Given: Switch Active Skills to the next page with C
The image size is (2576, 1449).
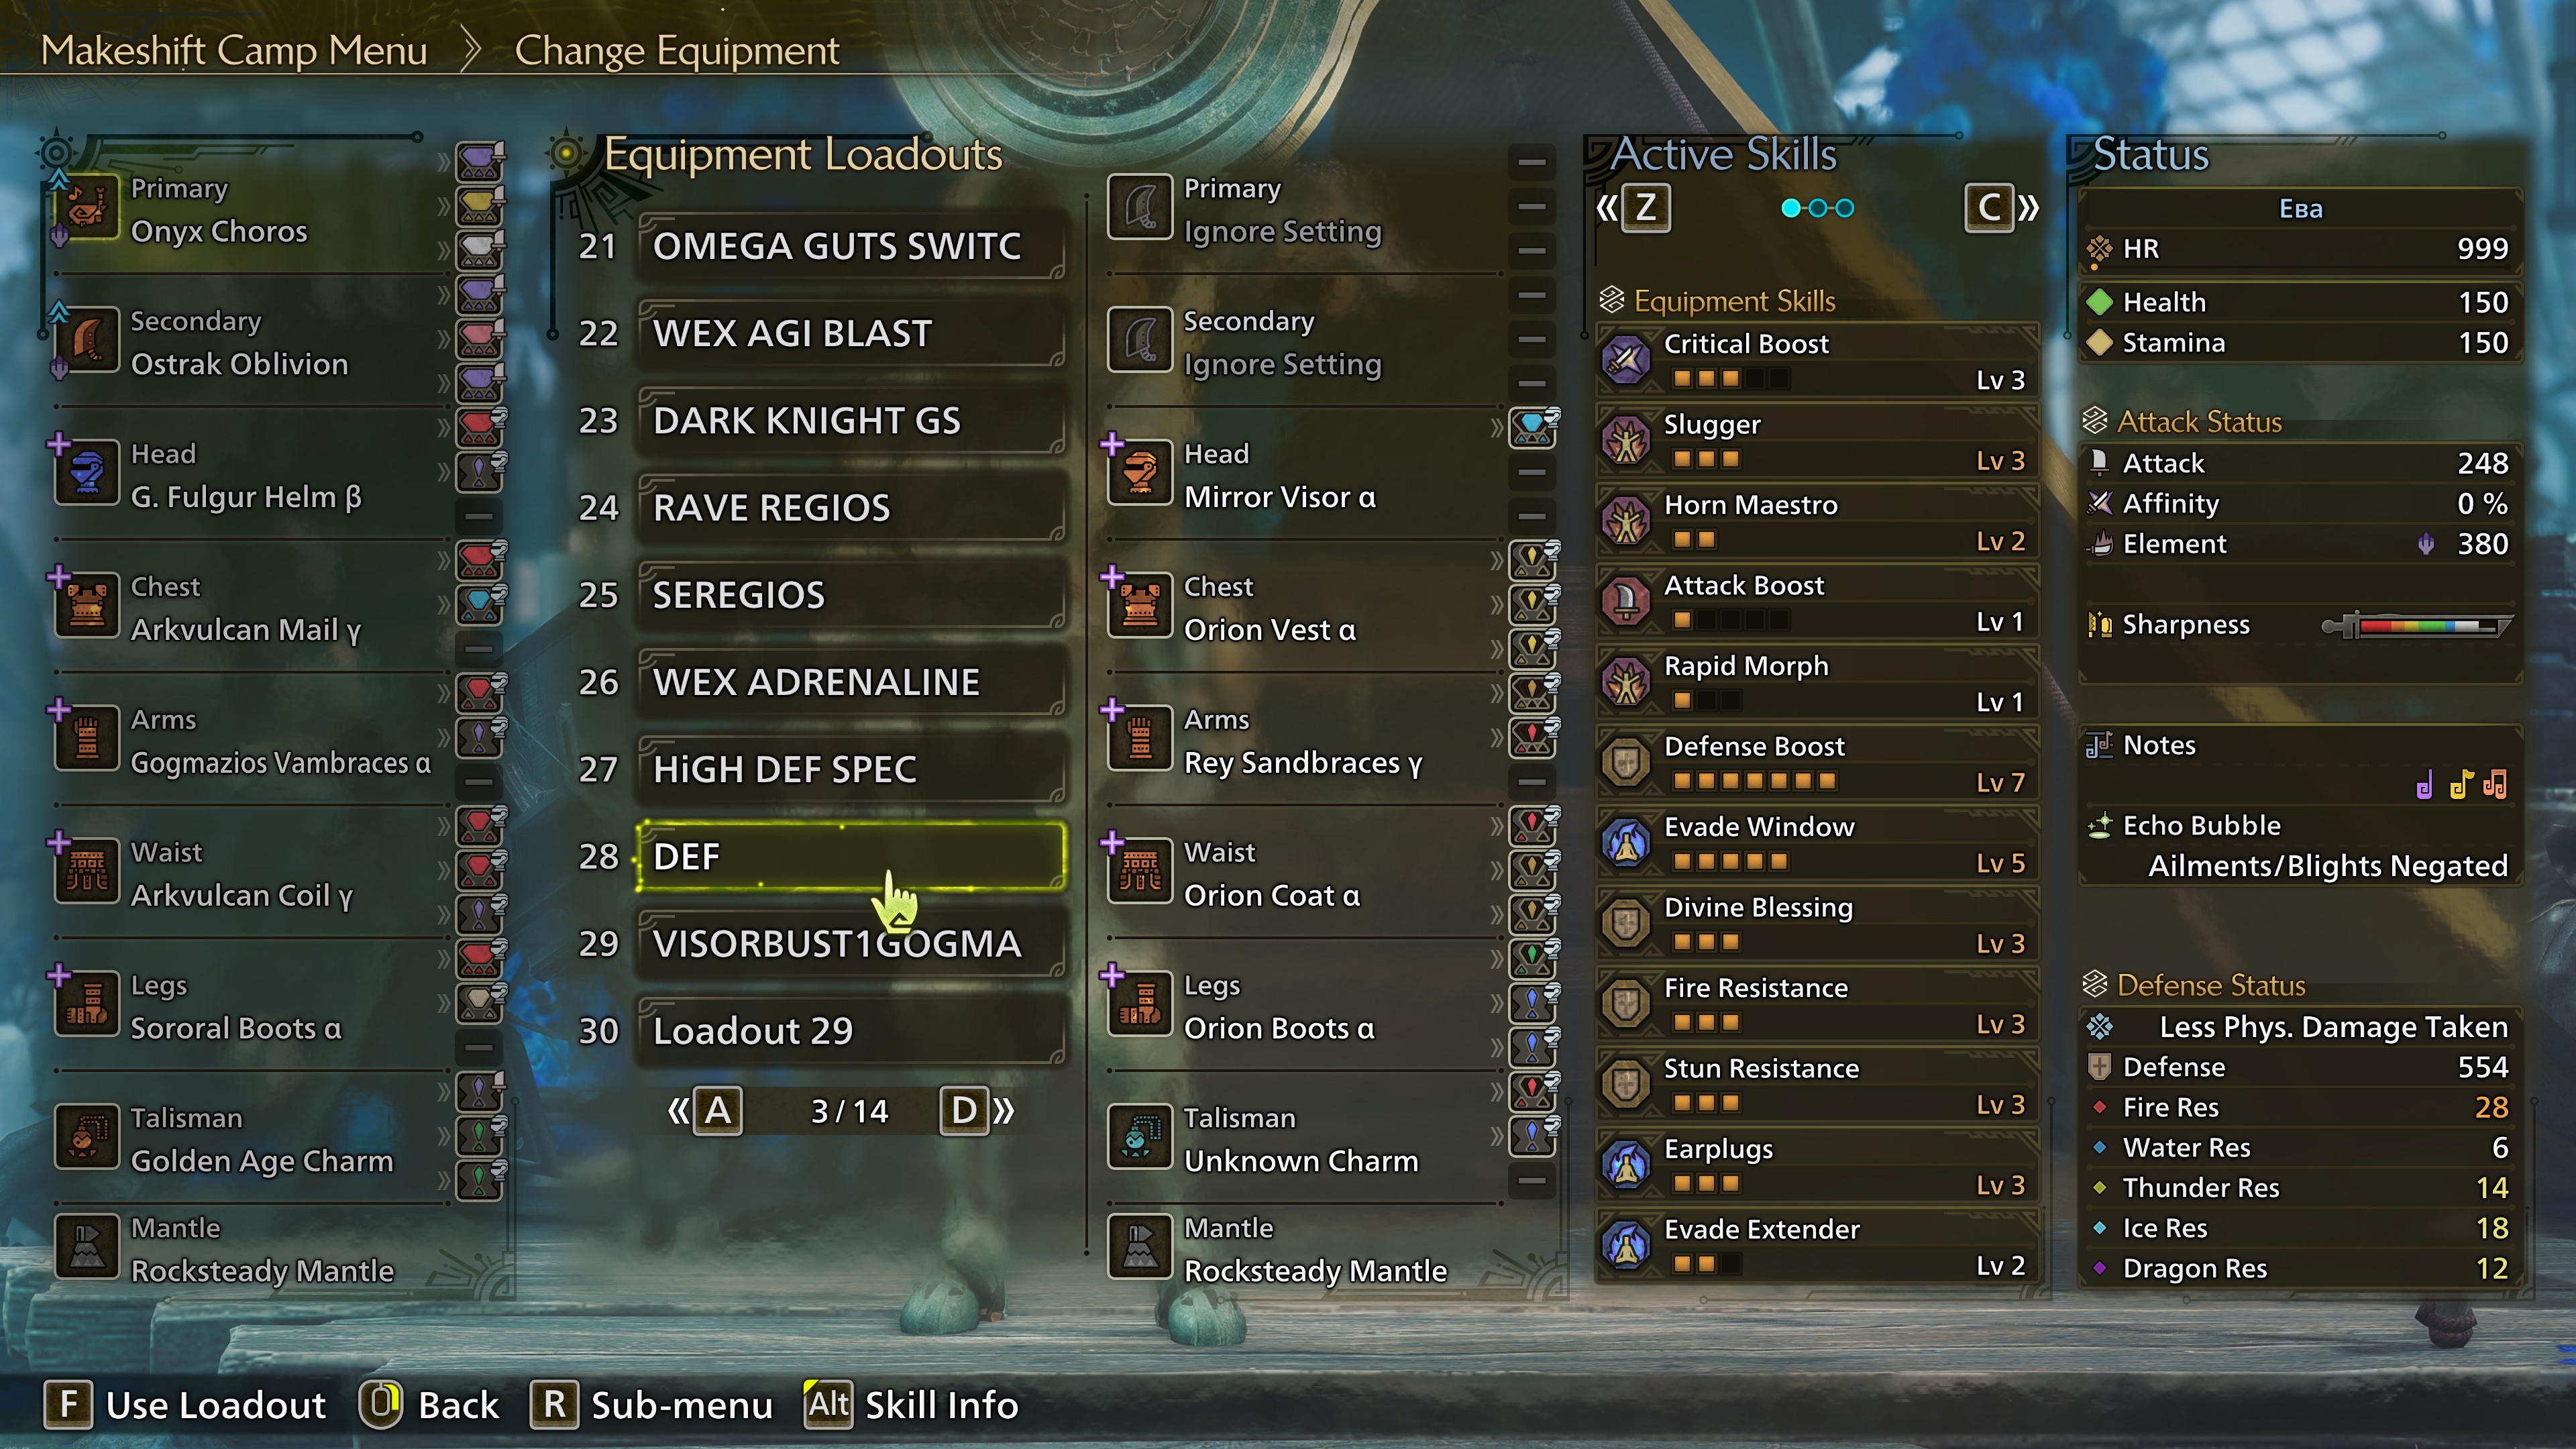Looking at the screenshot, I should 1989,208.
